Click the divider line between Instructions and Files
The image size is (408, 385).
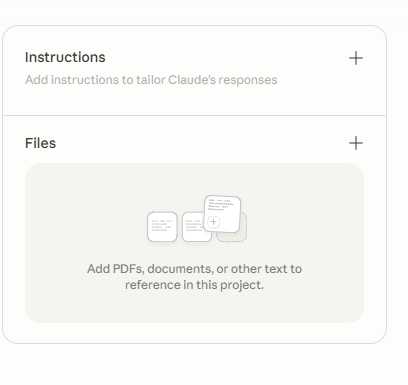coord(194,115)
